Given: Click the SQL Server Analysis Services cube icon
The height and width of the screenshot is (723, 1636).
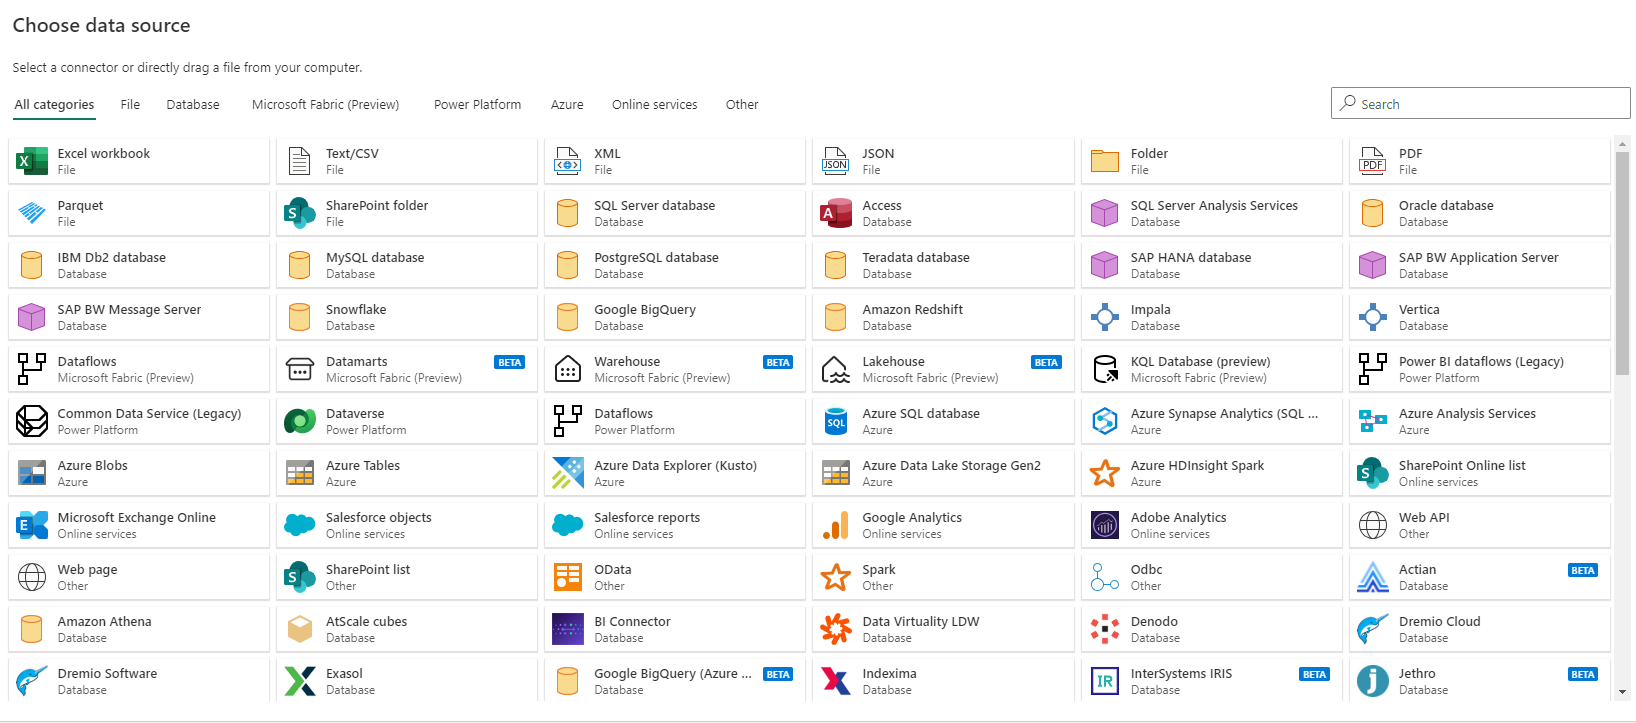Looking at the screenshot, I should [x=1104, y=213].
